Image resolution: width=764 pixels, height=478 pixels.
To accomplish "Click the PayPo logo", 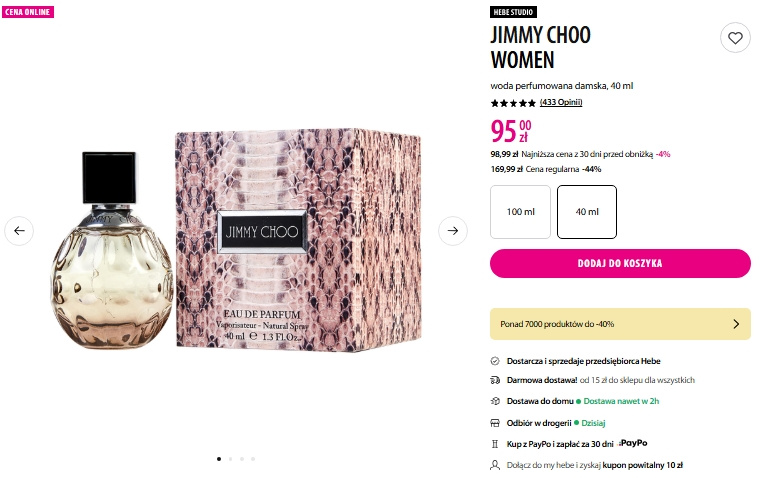I will 633,443.
